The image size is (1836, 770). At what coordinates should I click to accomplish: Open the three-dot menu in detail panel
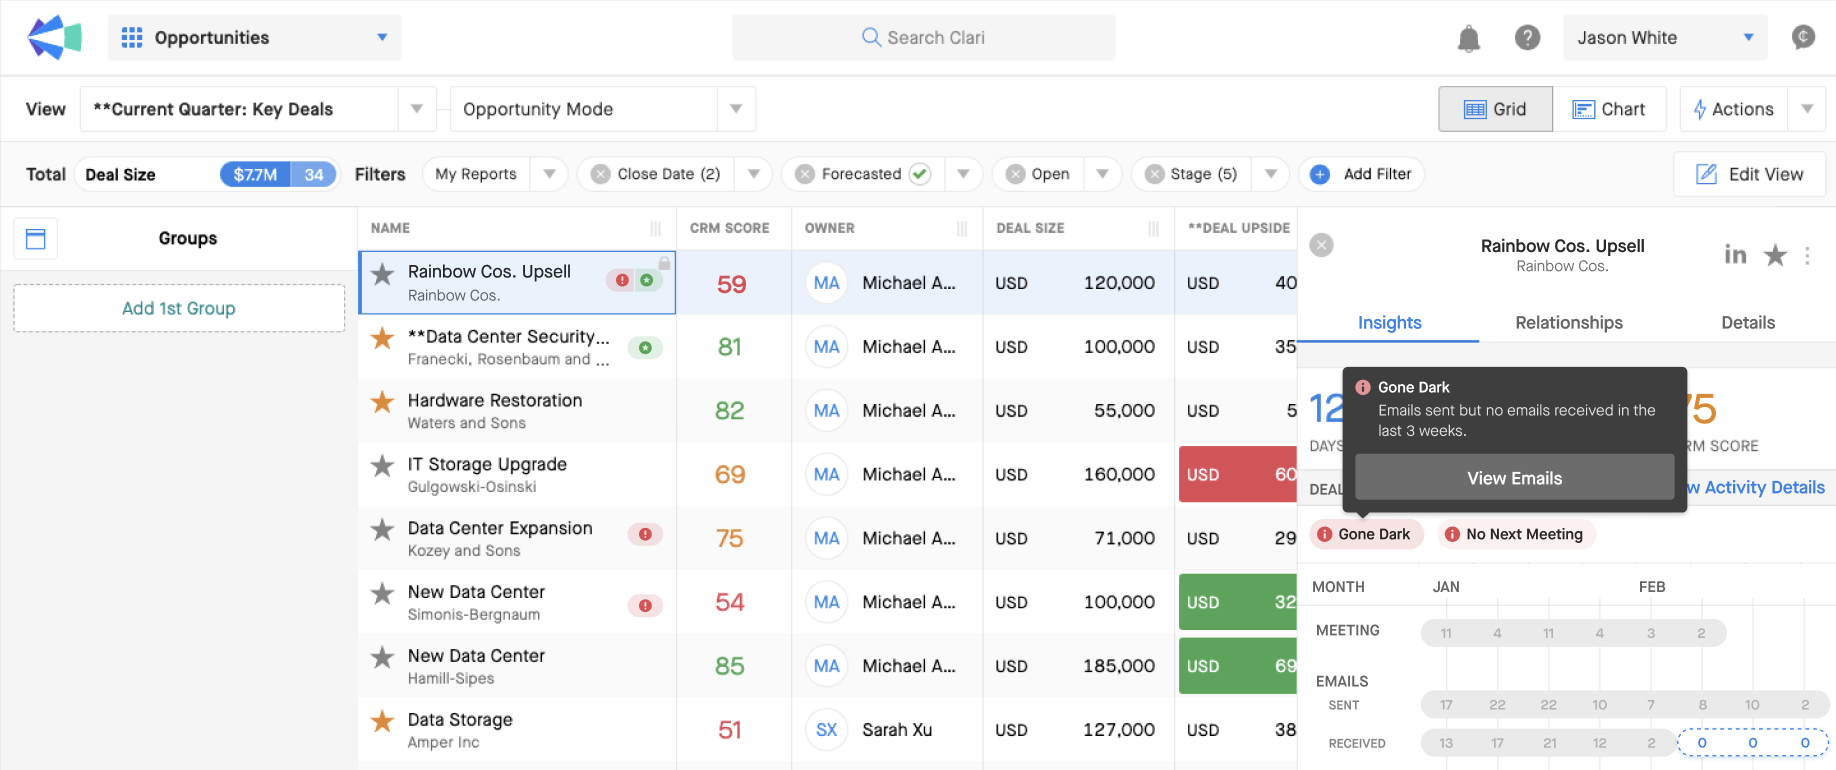click(x=1807, y=255)
